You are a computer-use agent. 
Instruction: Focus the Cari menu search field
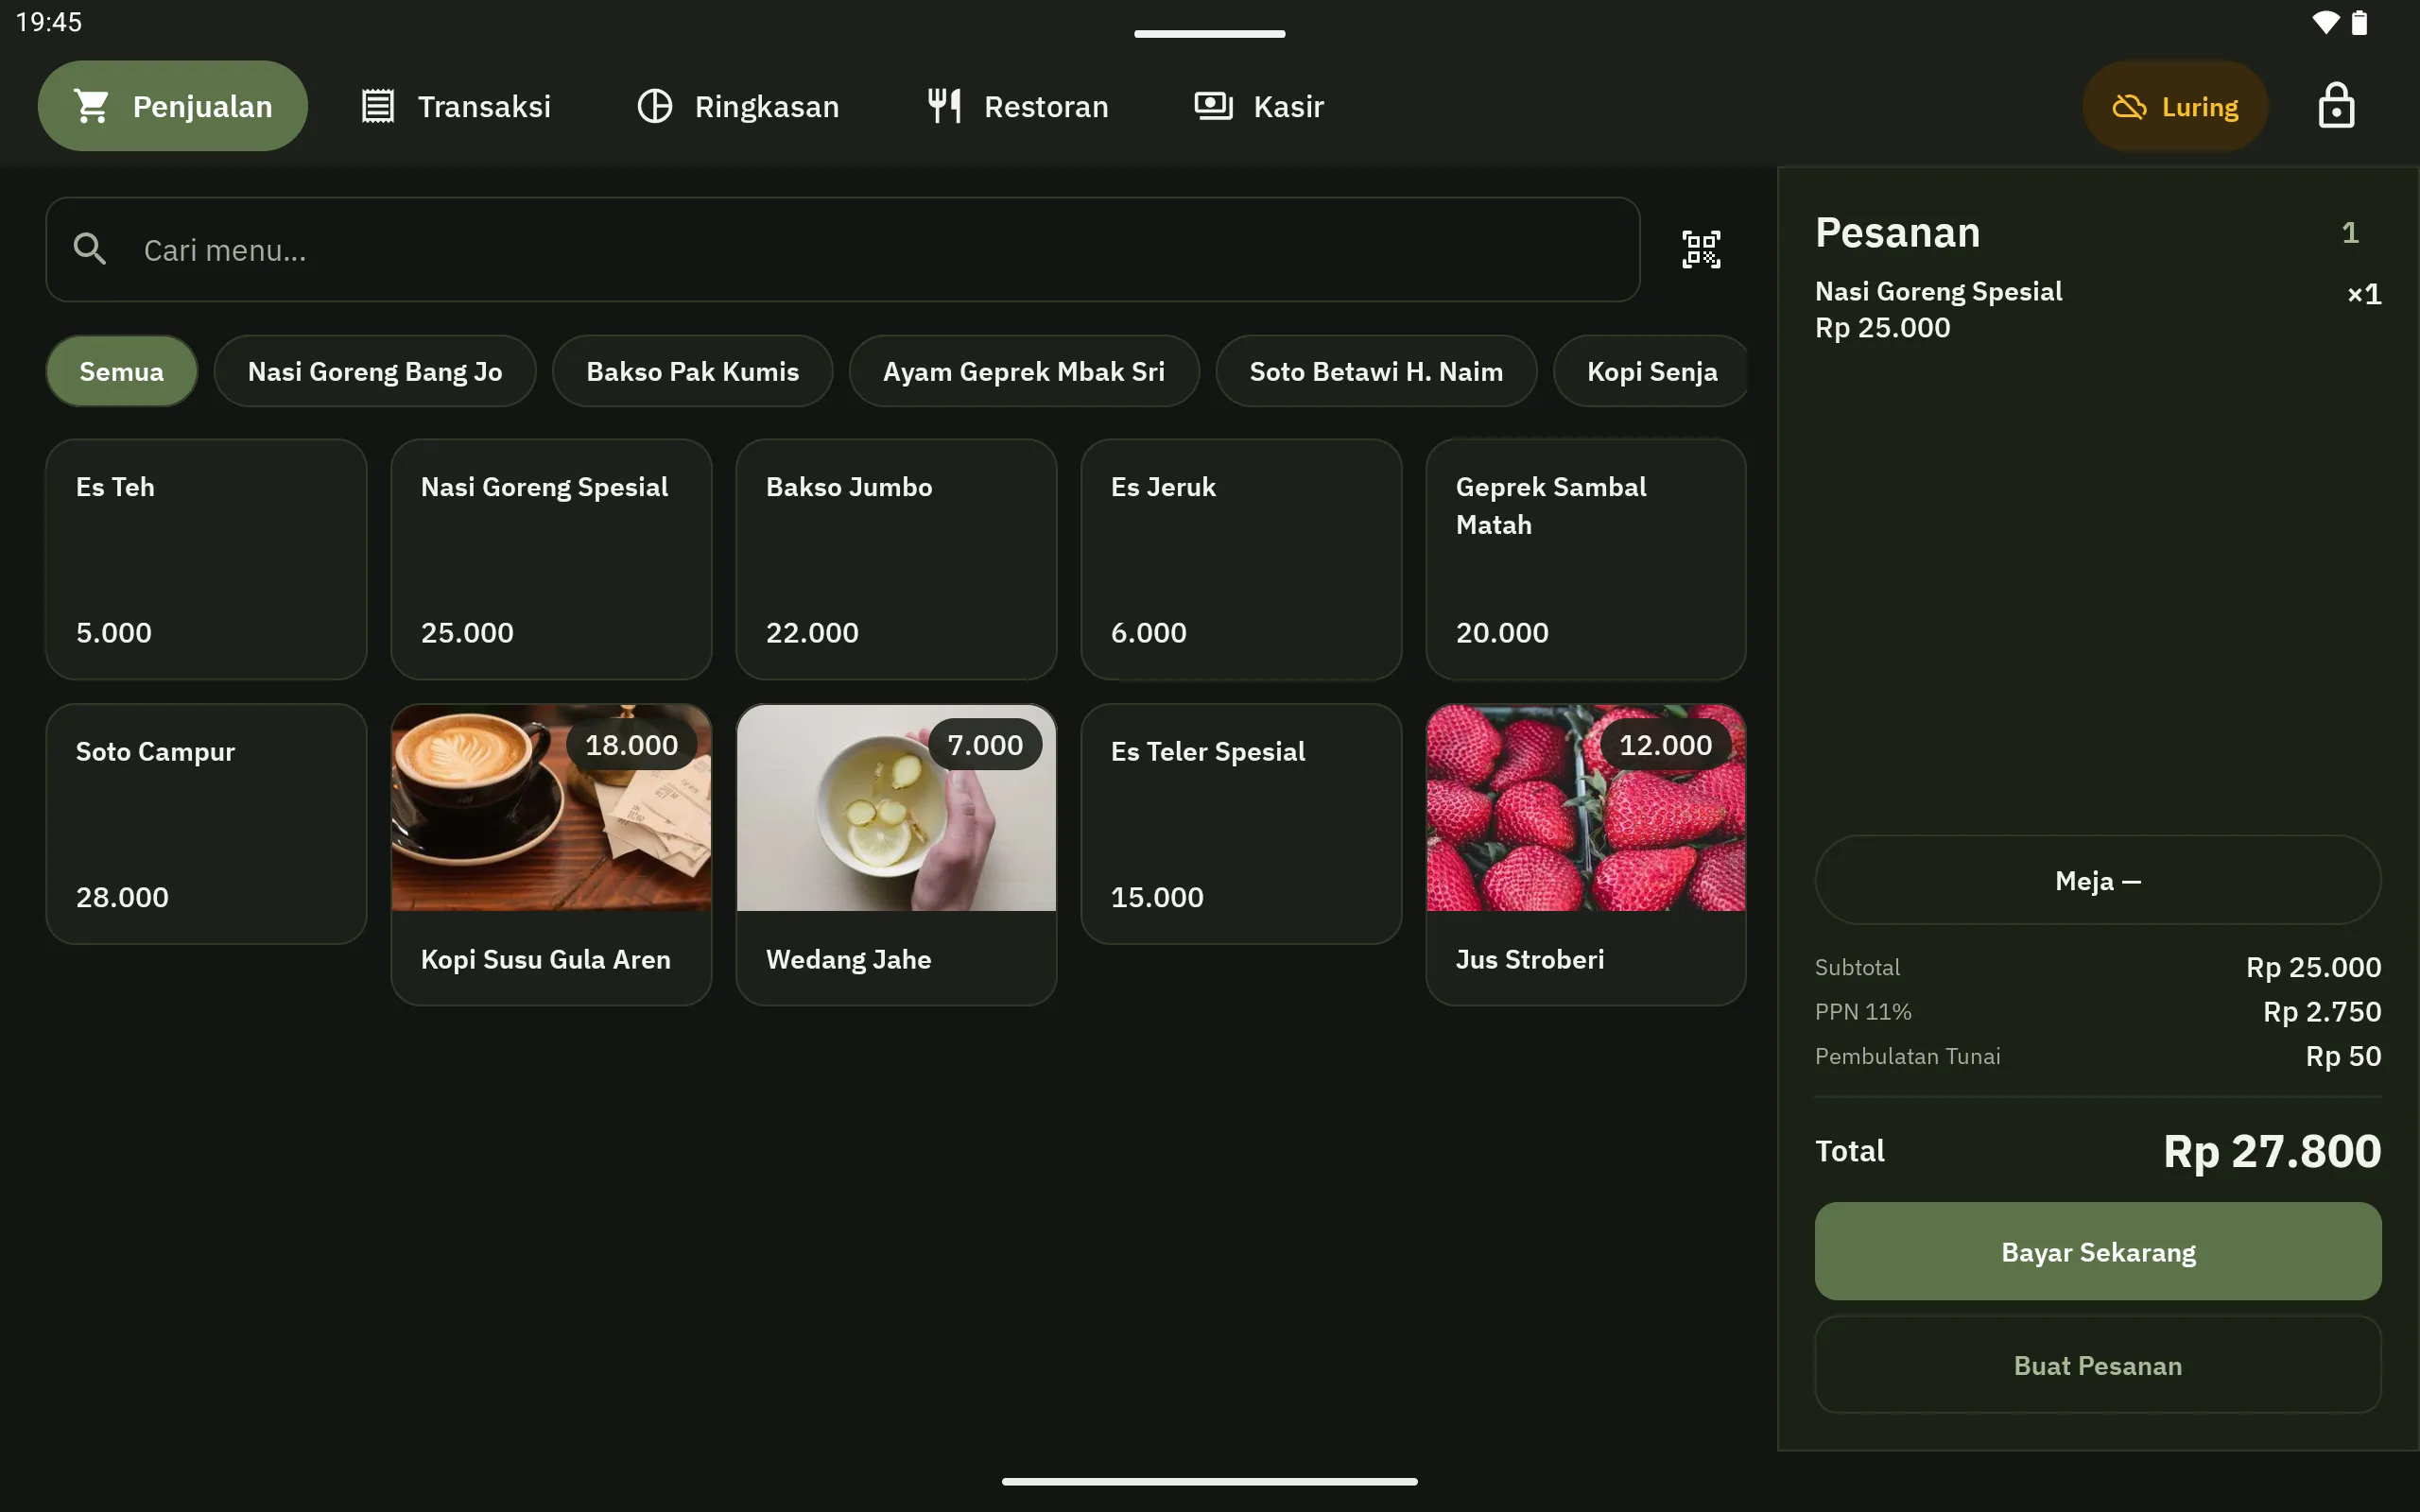(843, 249)
